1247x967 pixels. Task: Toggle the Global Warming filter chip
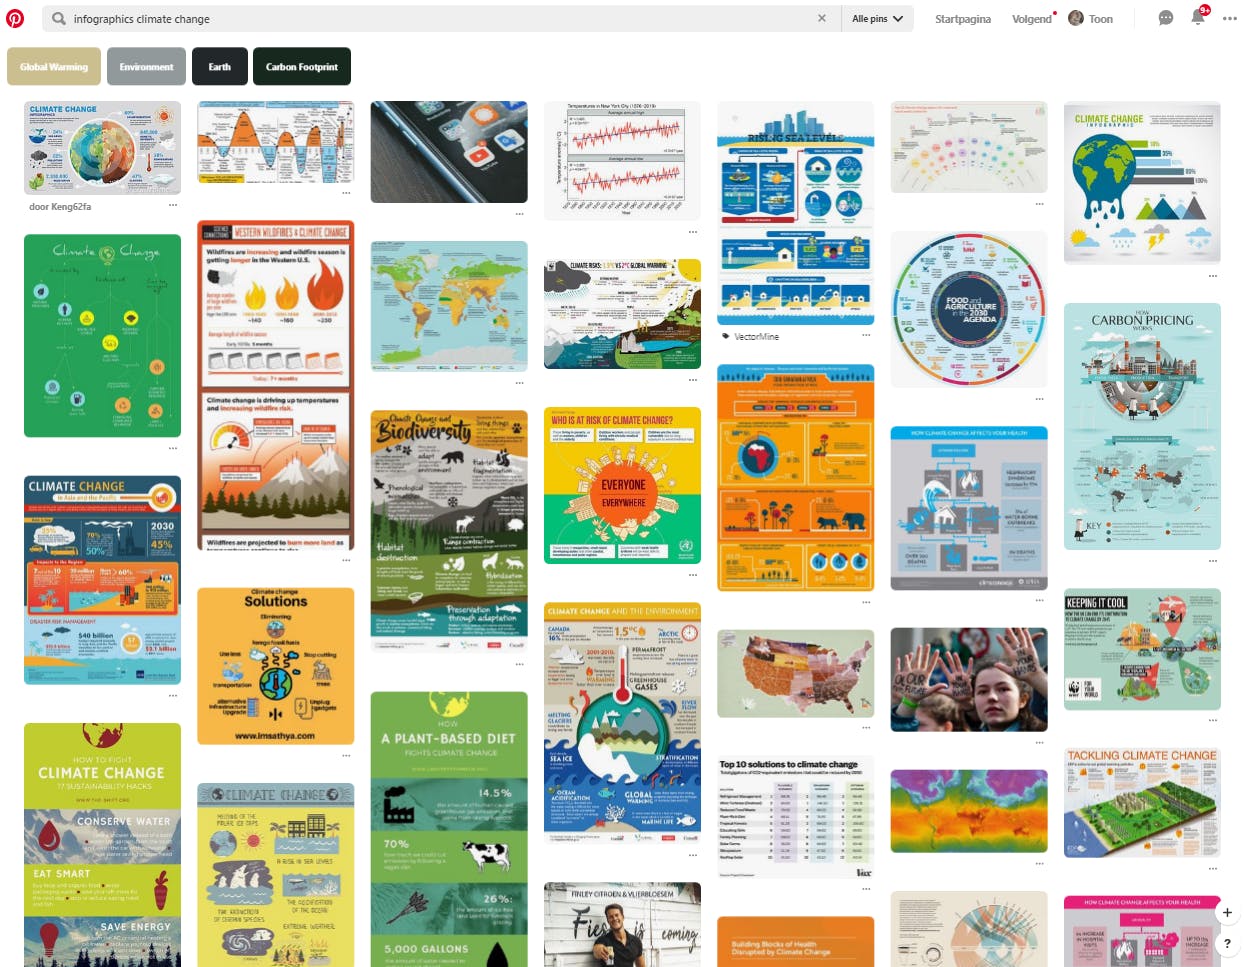pos(53,66)
